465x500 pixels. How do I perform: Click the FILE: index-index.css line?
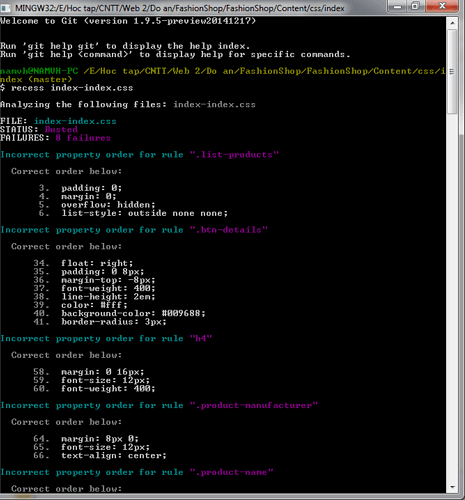[58, 121]
